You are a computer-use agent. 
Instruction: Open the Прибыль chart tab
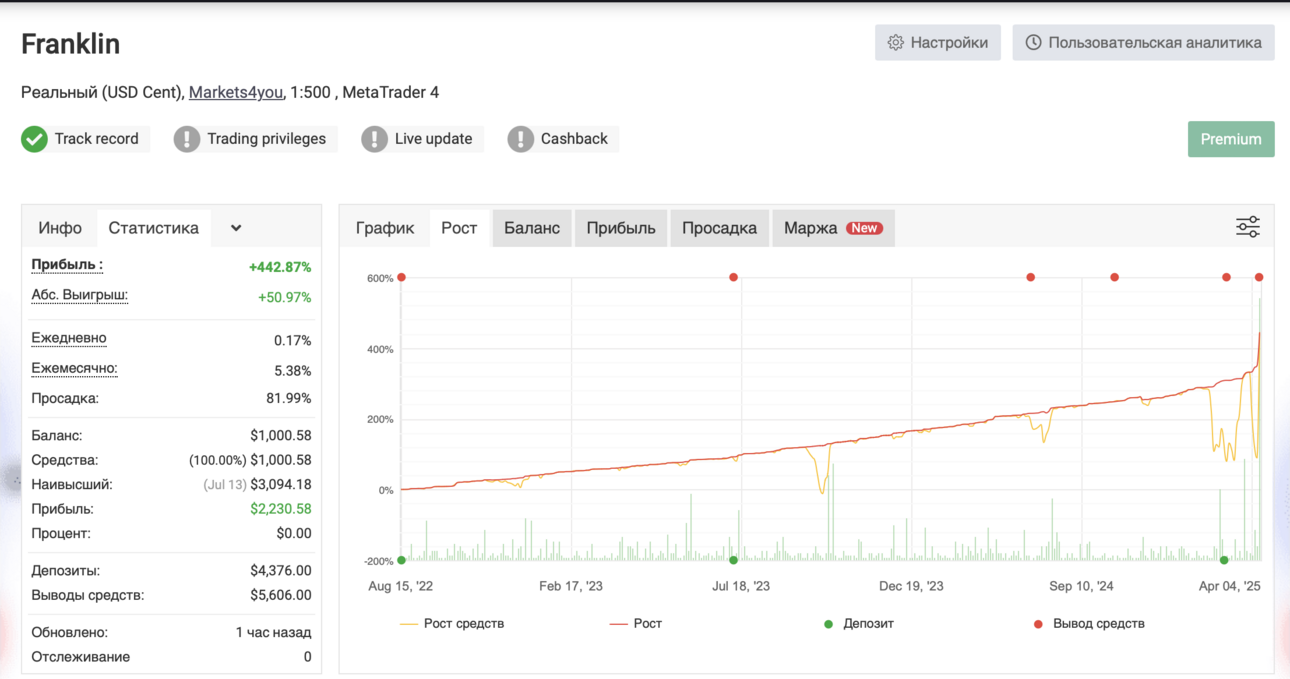[x=621, y=228]
